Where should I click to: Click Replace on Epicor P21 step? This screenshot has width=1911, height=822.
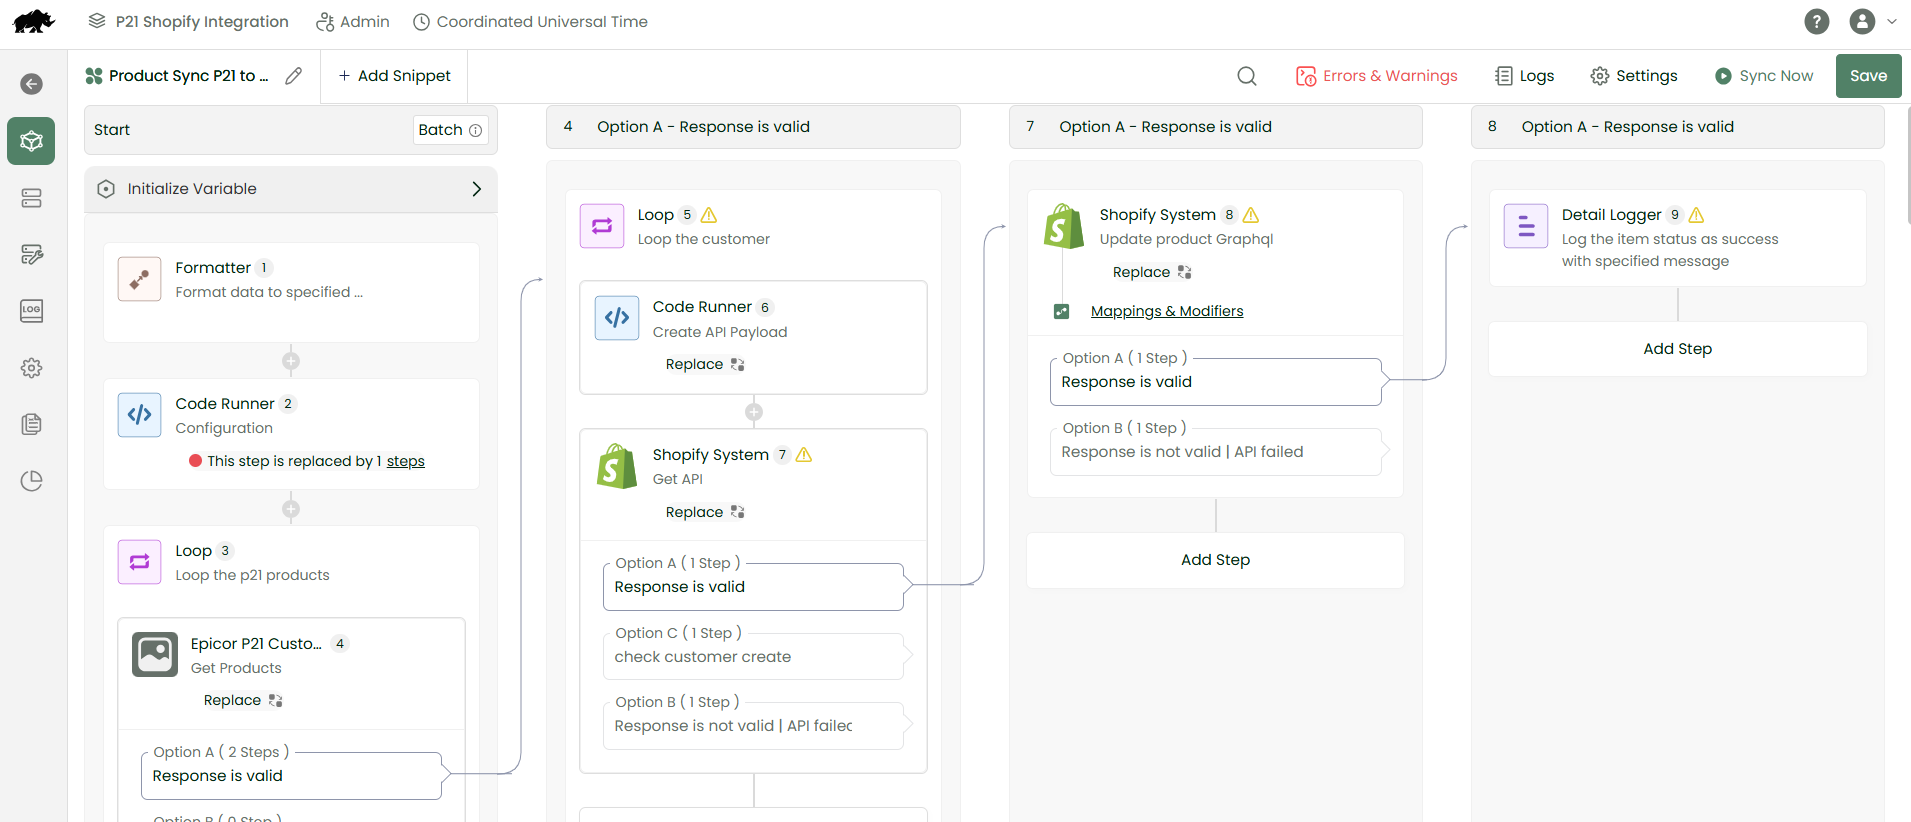click(243, 700)
